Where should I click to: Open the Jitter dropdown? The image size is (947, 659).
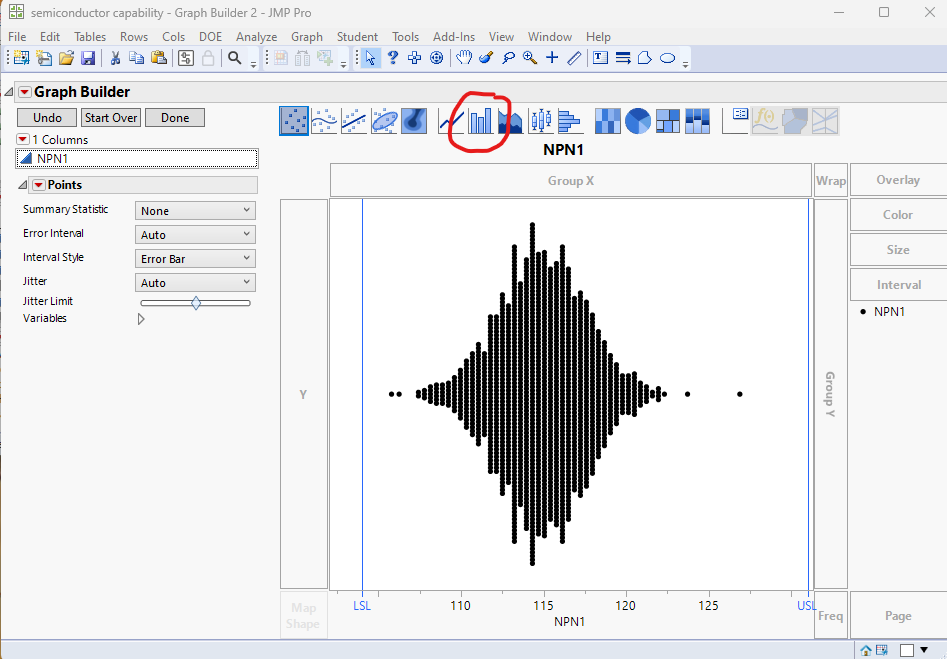[195, 283]
